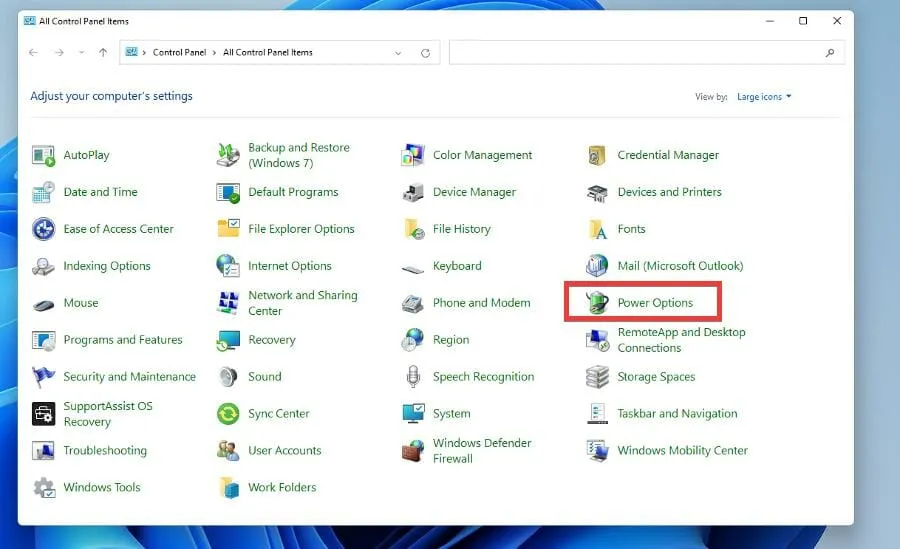Go up one level with the up arrow
The height and width of the screenshot is (549, 900).
point(103,53)
